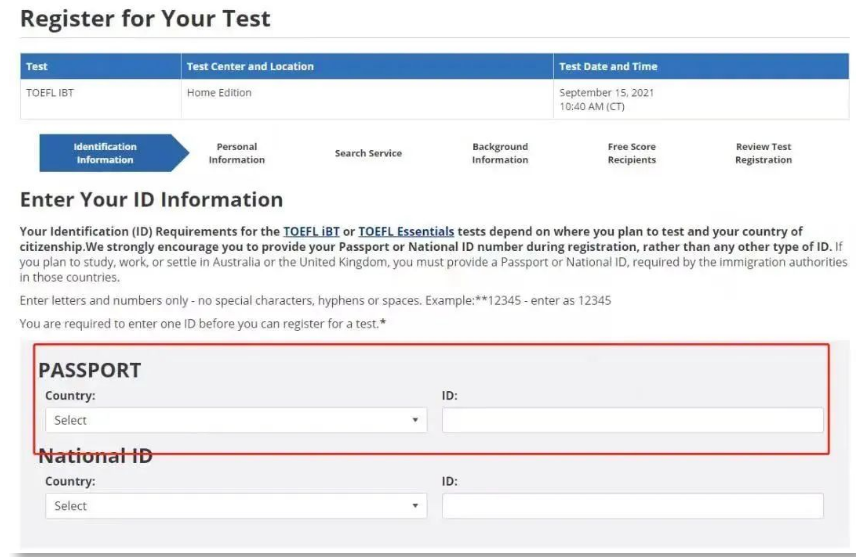Screen dimensions: 860x557
Task: Click the 'Test Center and Location' column header
Action: 367,66
